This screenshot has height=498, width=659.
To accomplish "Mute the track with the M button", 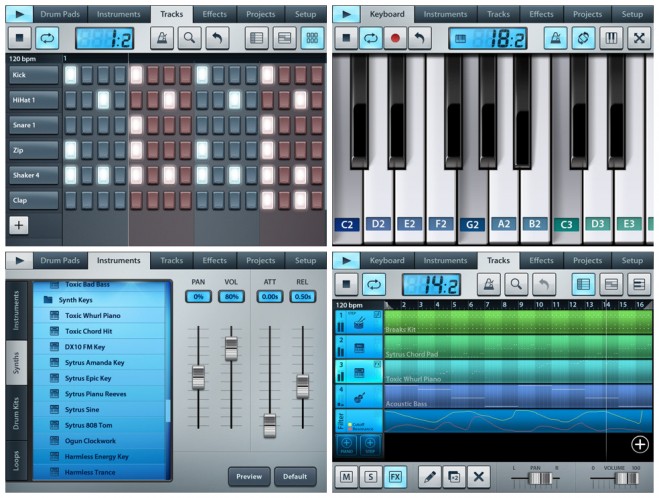I will (346, 477).
